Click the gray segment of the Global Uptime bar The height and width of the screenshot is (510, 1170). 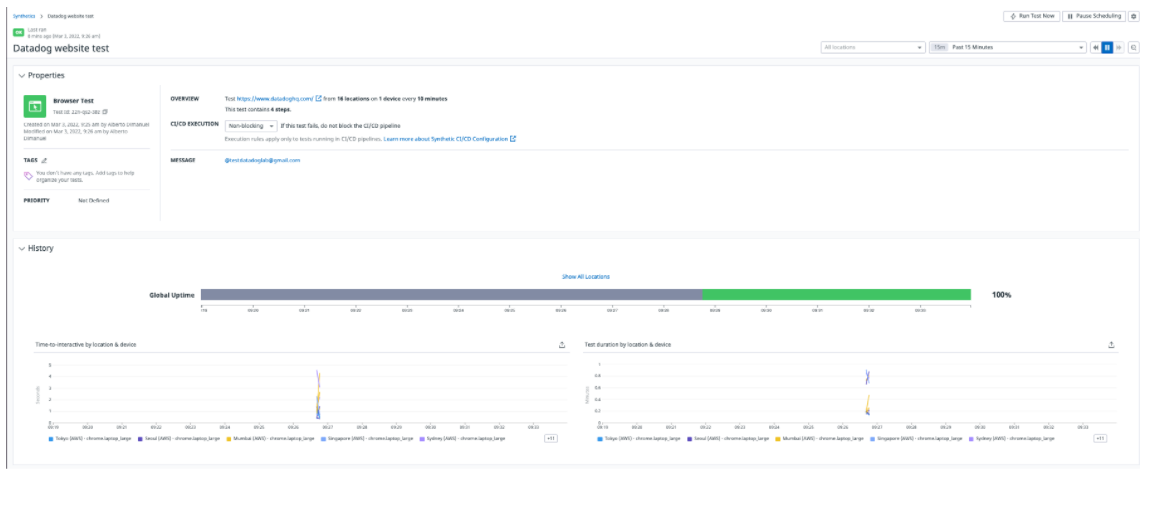pyautogui.click(x=451, y=295)
